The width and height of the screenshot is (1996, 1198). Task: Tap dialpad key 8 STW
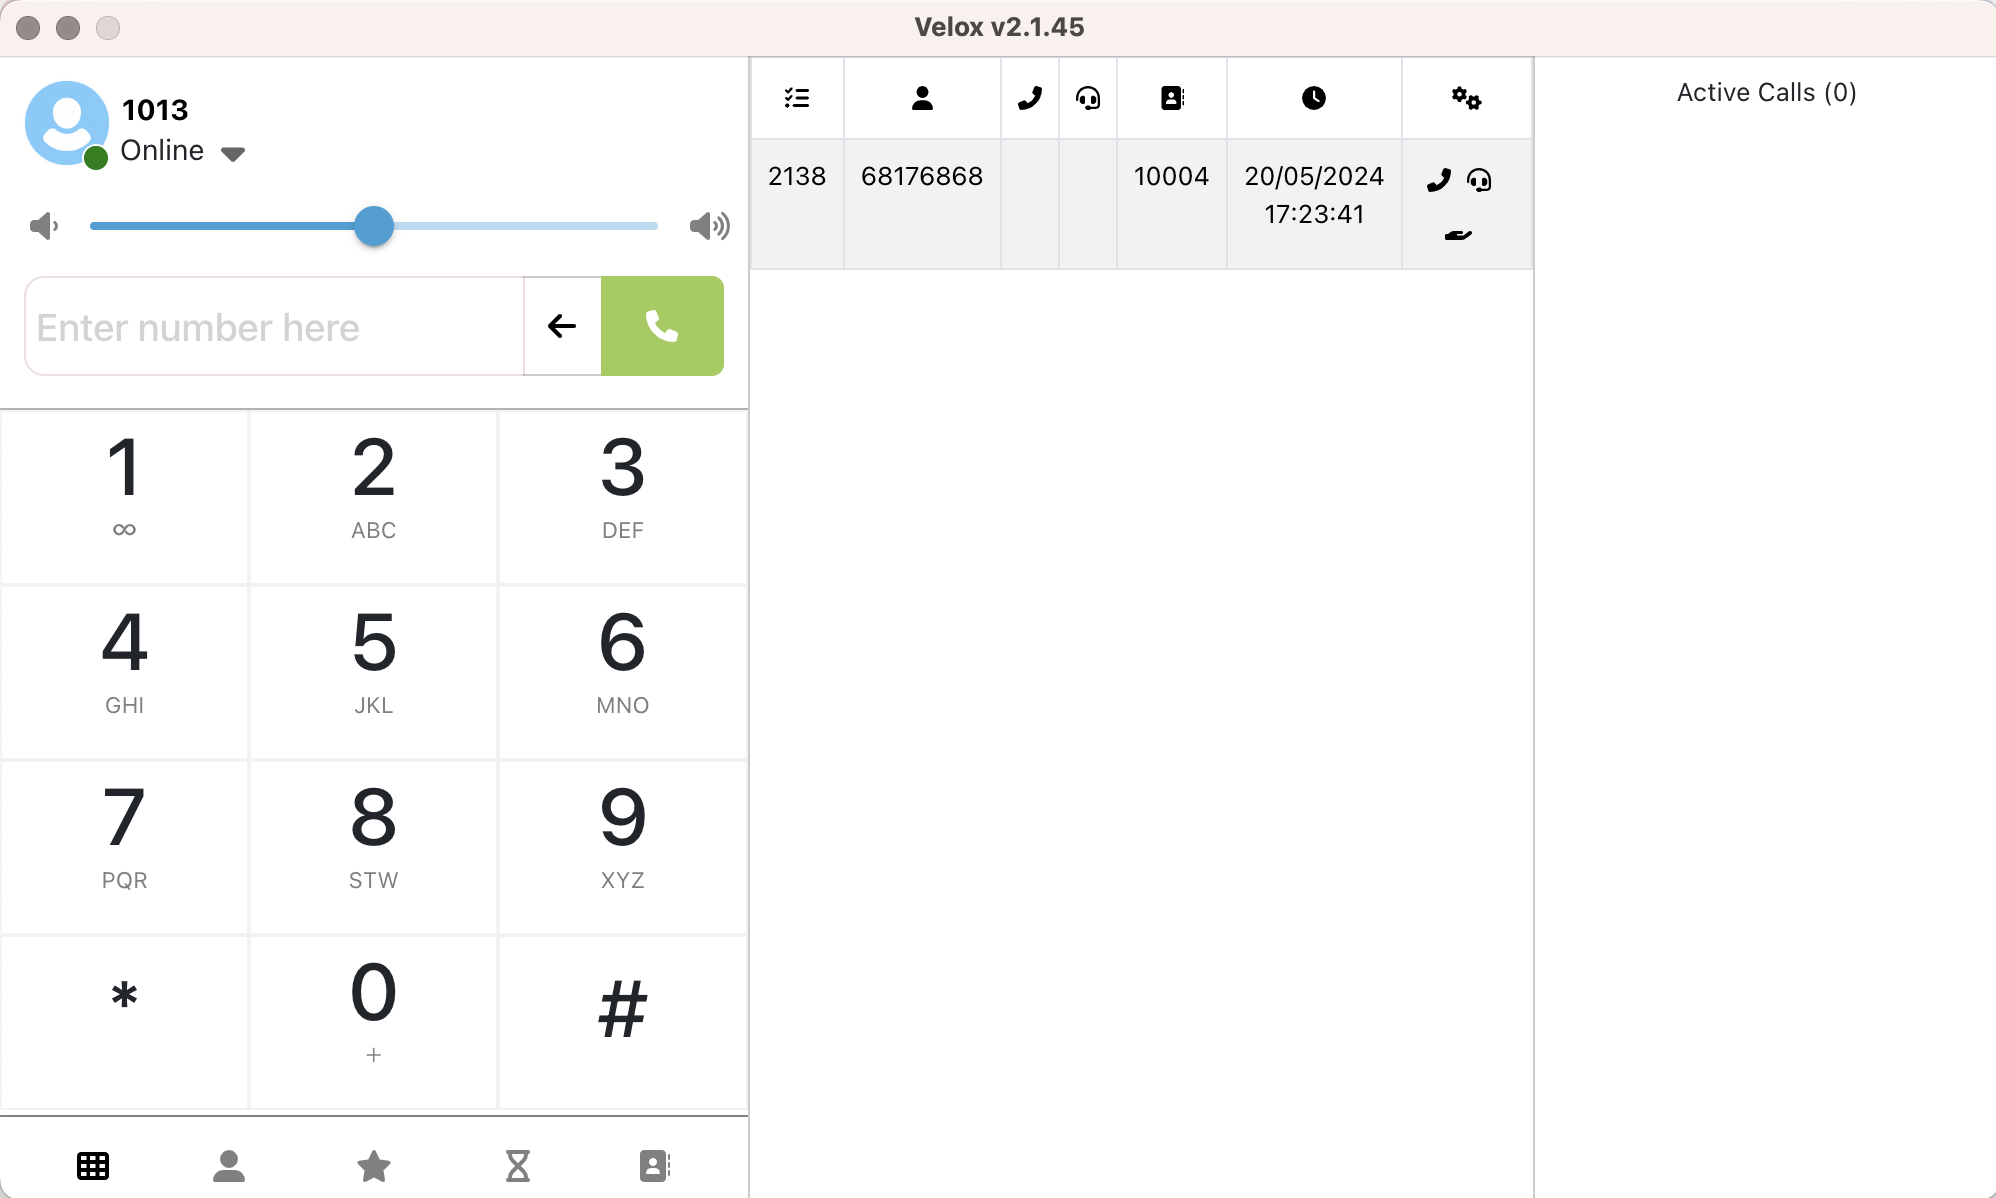[373, 847]
